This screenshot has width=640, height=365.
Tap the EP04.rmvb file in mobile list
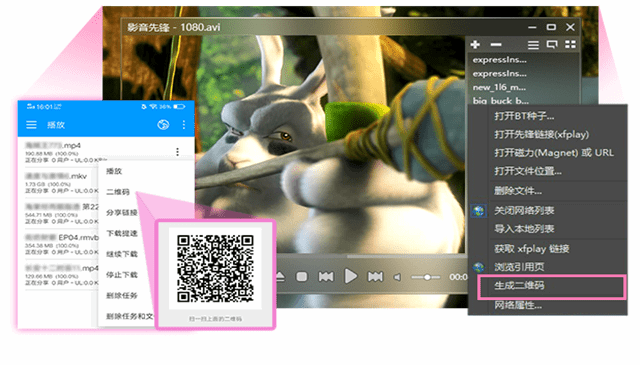pos(62,244)
